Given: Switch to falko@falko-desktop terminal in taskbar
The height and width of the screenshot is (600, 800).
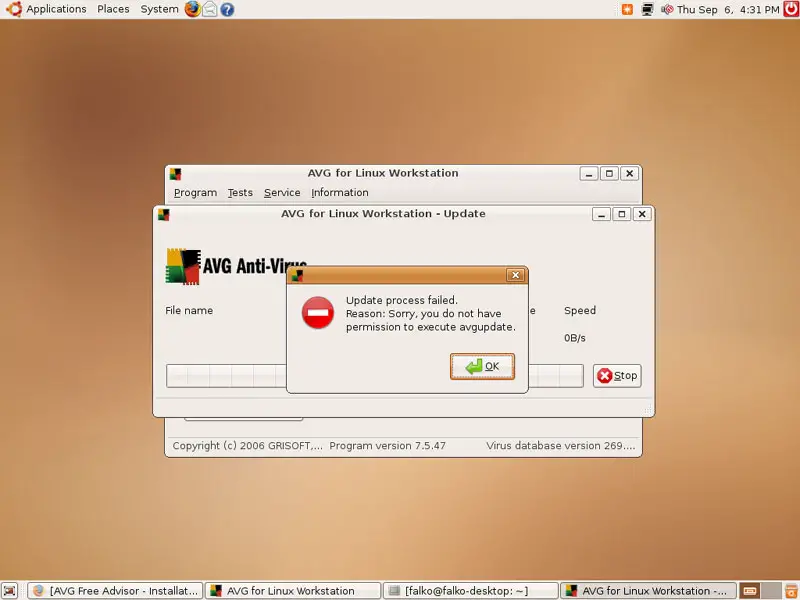Looking at the screenshot, I should pos(470,591).
